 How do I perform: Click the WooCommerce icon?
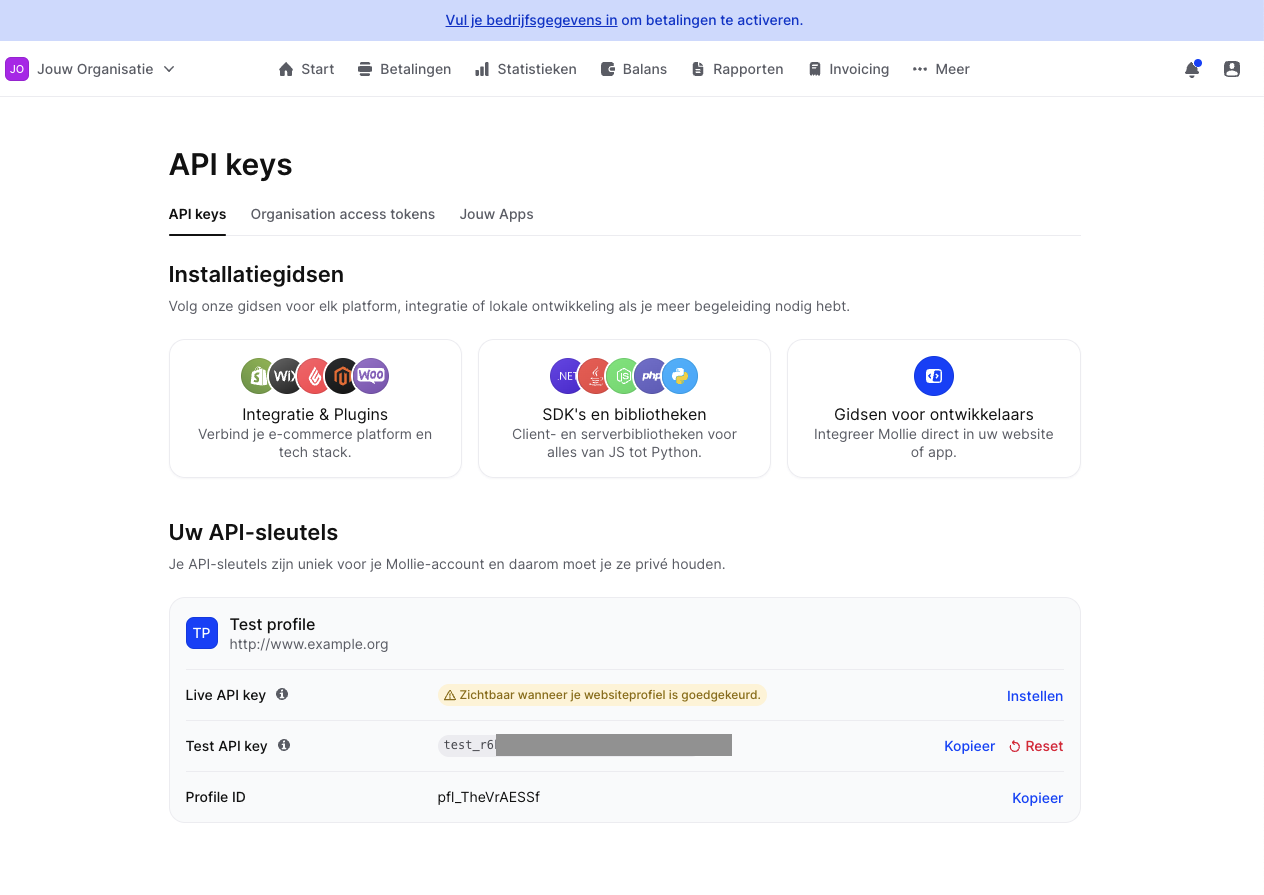[370, 376]
